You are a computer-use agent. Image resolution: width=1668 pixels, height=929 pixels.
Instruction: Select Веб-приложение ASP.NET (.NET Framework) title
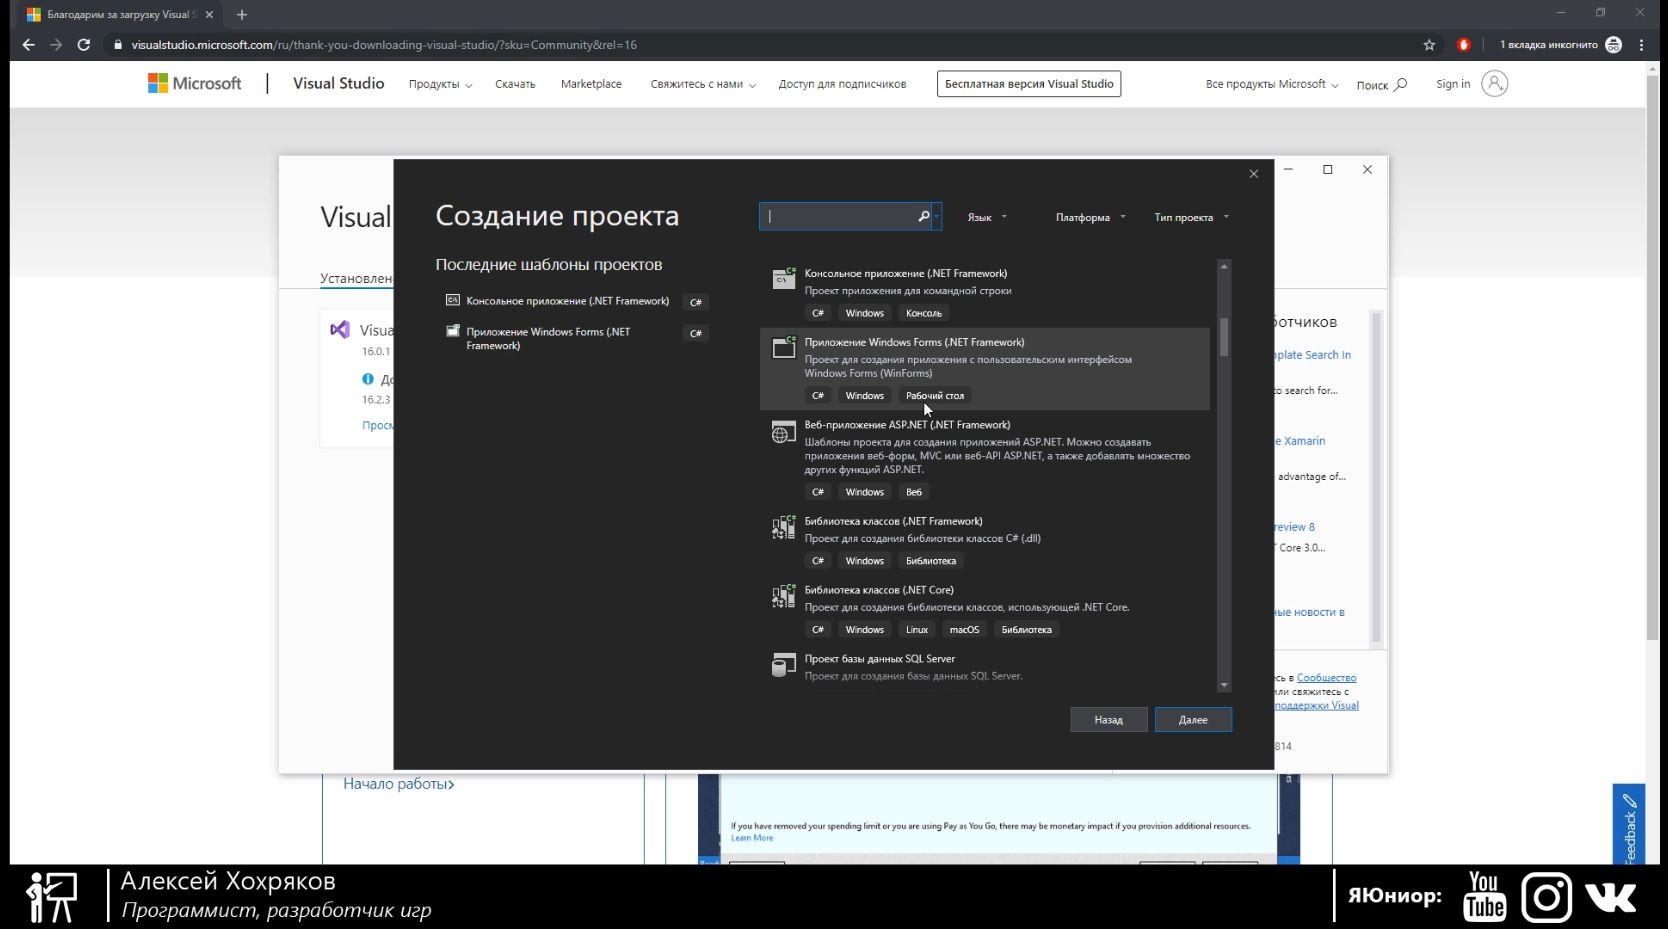coord(907,425)
